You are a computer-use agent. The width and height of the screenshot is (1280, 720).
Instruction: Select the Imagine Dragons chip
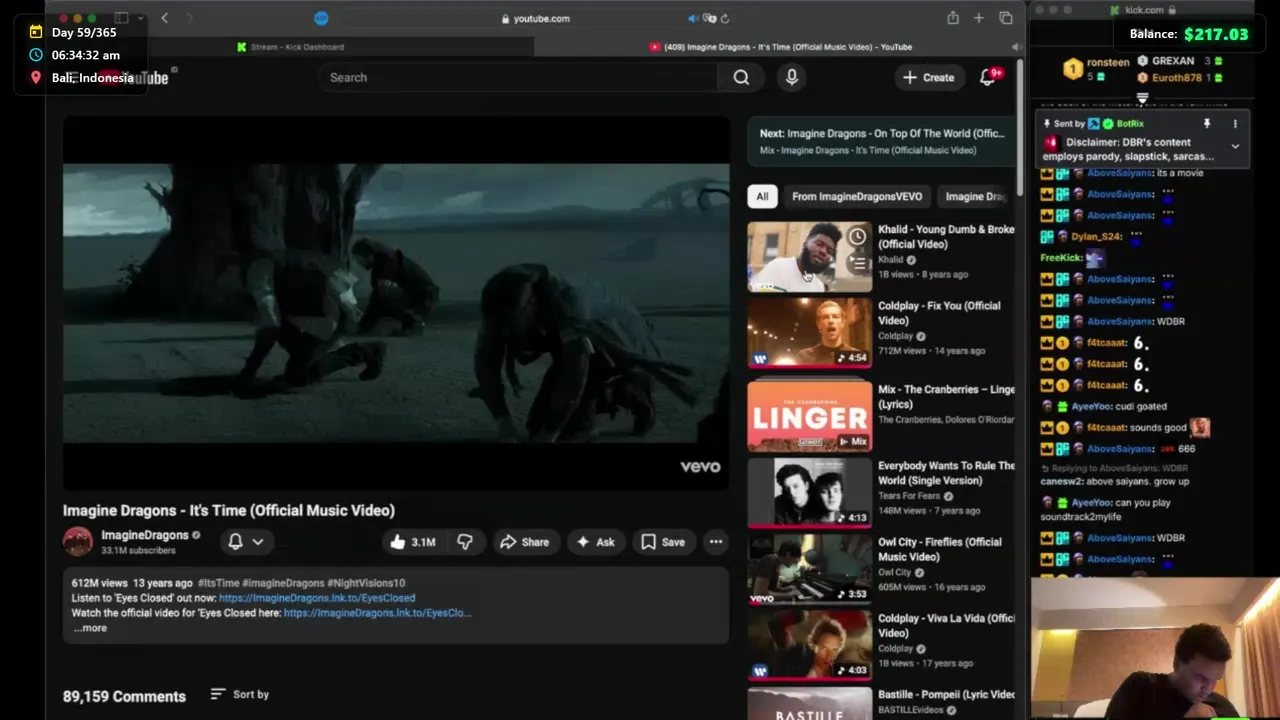pyautogui.click(x=977, y=196)
